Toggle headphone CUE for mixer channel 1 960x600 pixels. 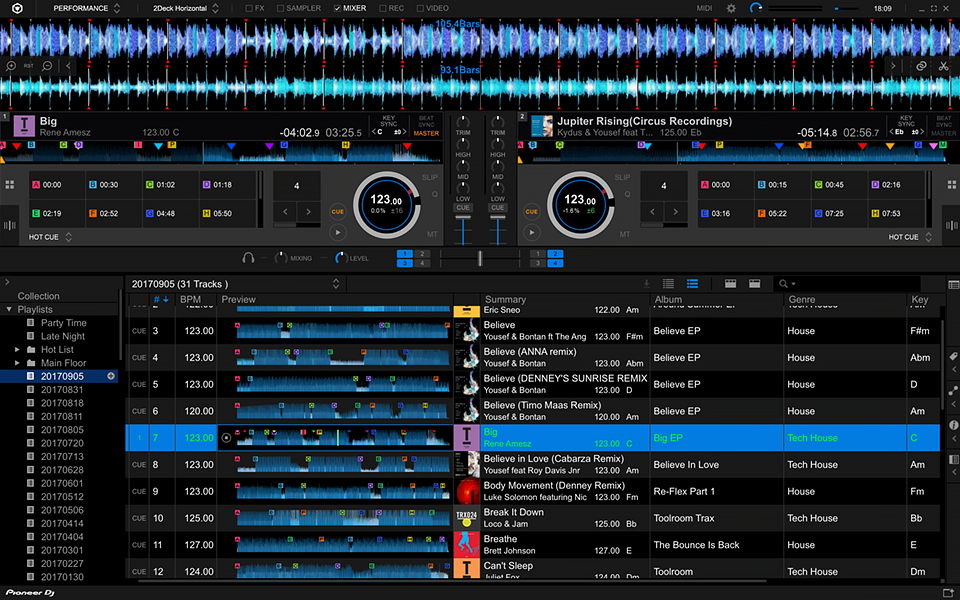click(x=463, y=208)
